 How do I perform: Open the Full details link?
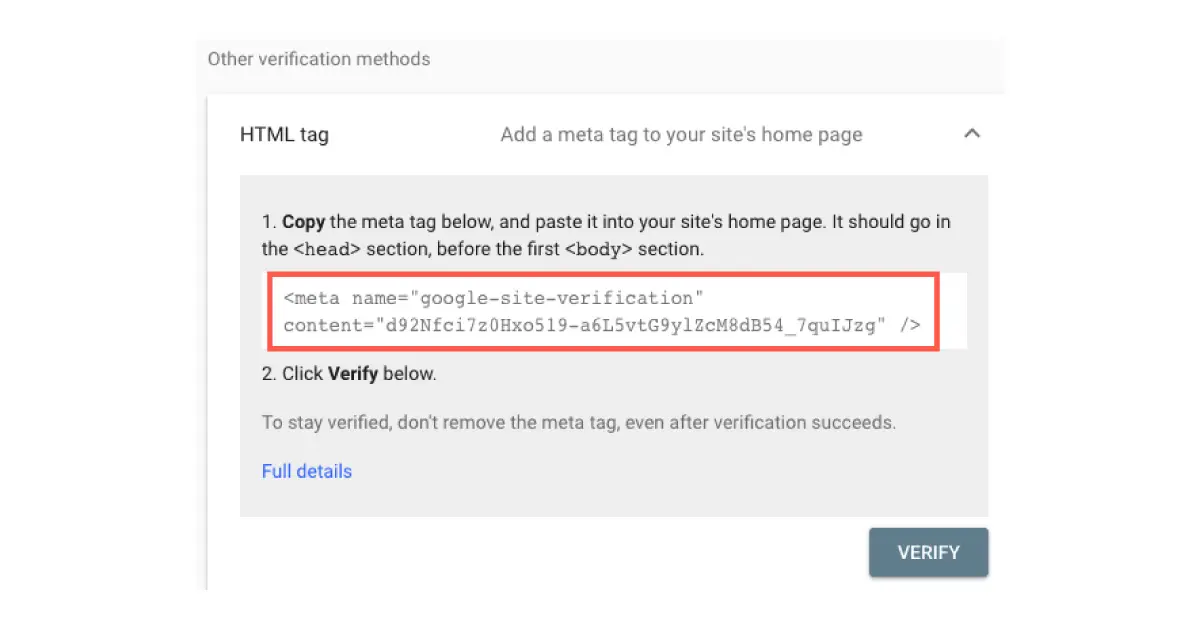[306, 471]
